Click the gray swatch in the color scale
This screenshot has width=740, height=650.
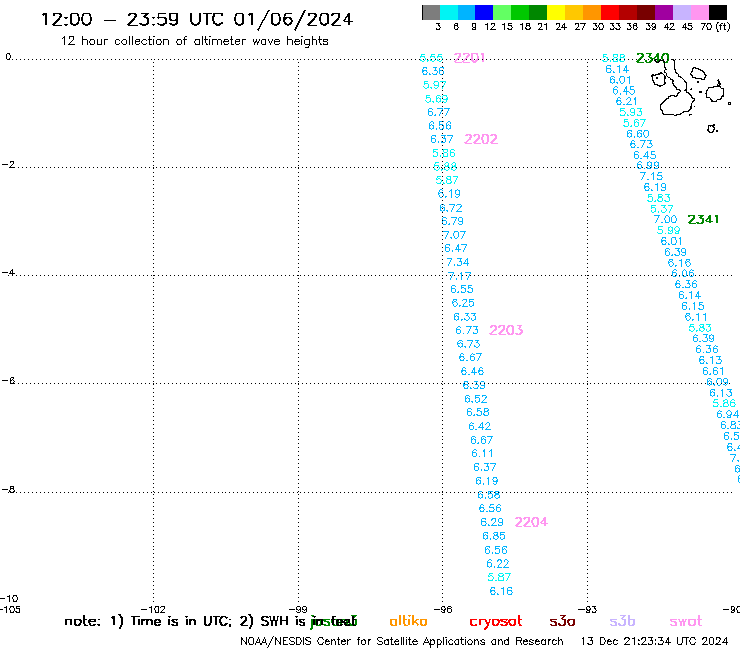coord(431,12)
